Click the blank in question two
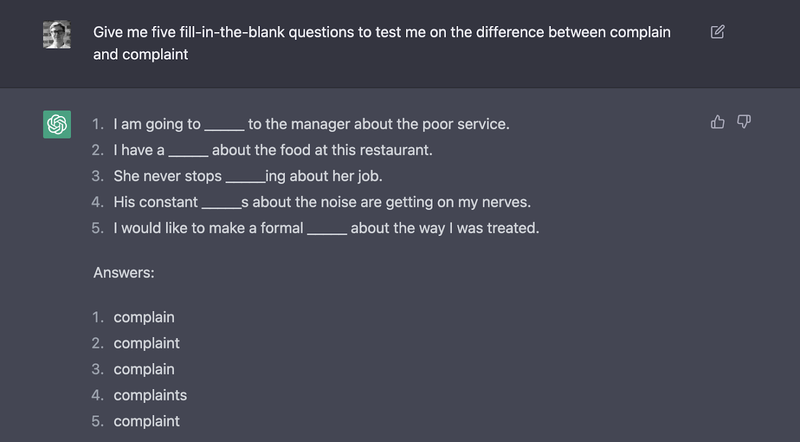The width and height of the screenshot is (800, 442). click(188, 152)
